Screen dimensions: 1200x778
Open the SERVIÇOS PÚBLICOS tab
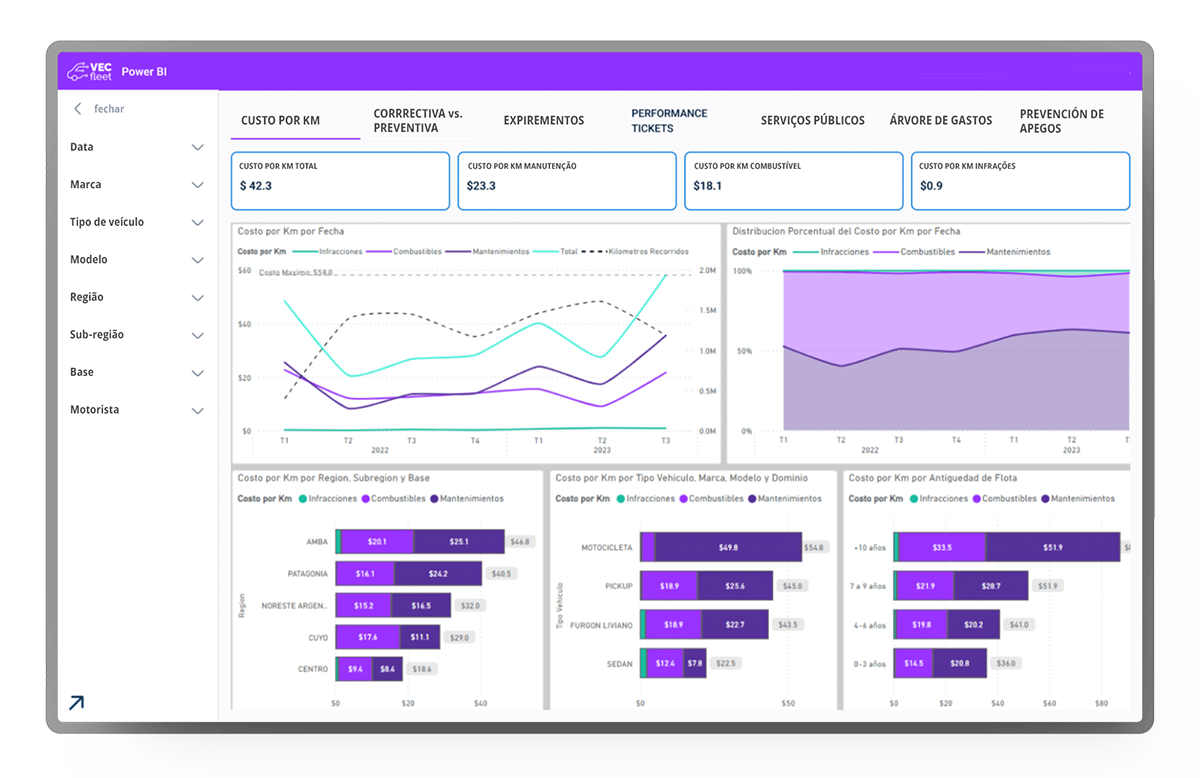pos(812,121)
